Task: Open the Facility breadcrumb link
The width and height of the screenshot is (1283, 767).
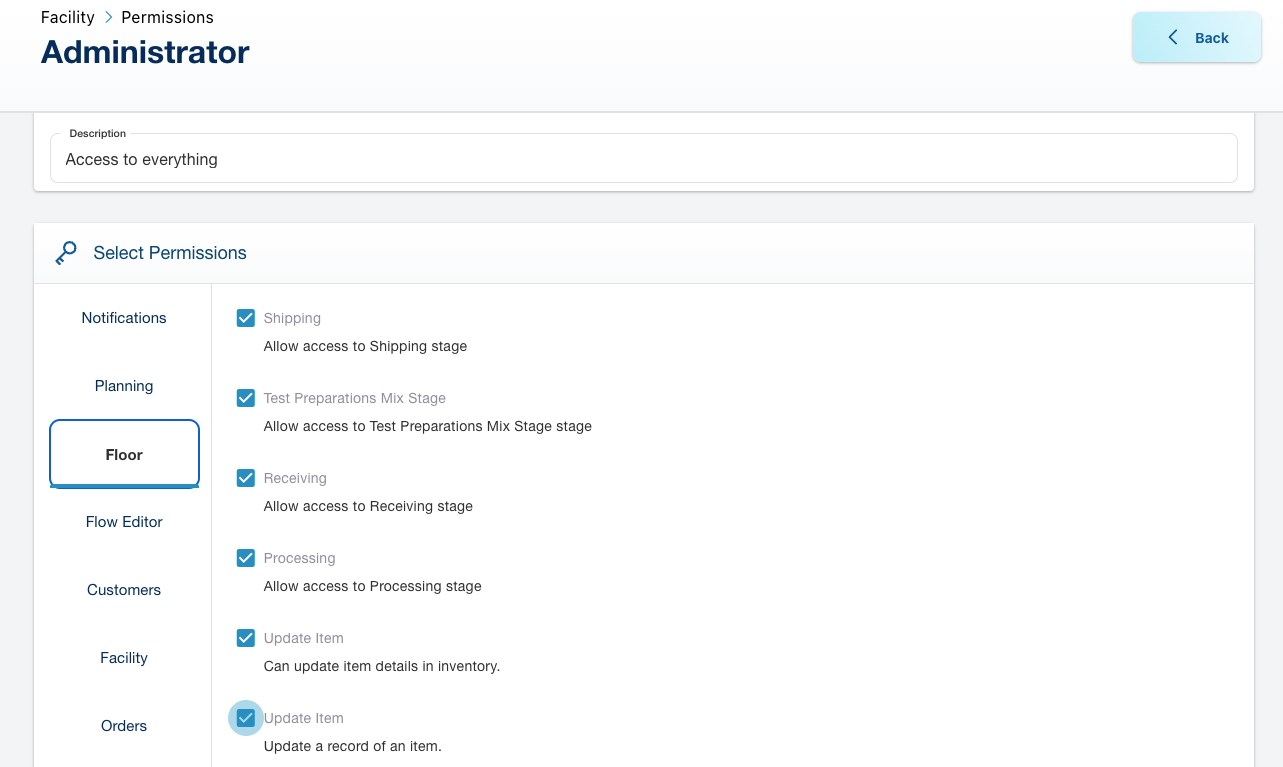Action: [x=67, y=17]
